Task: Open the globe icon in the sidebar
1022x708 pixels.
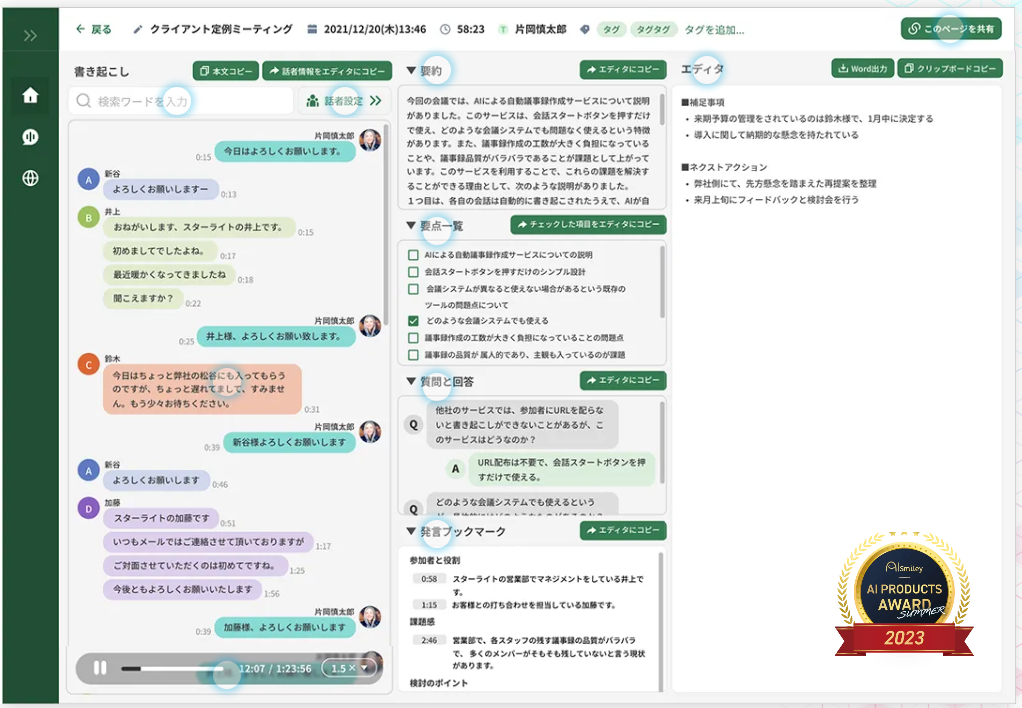Action: (x=30, y=178)
